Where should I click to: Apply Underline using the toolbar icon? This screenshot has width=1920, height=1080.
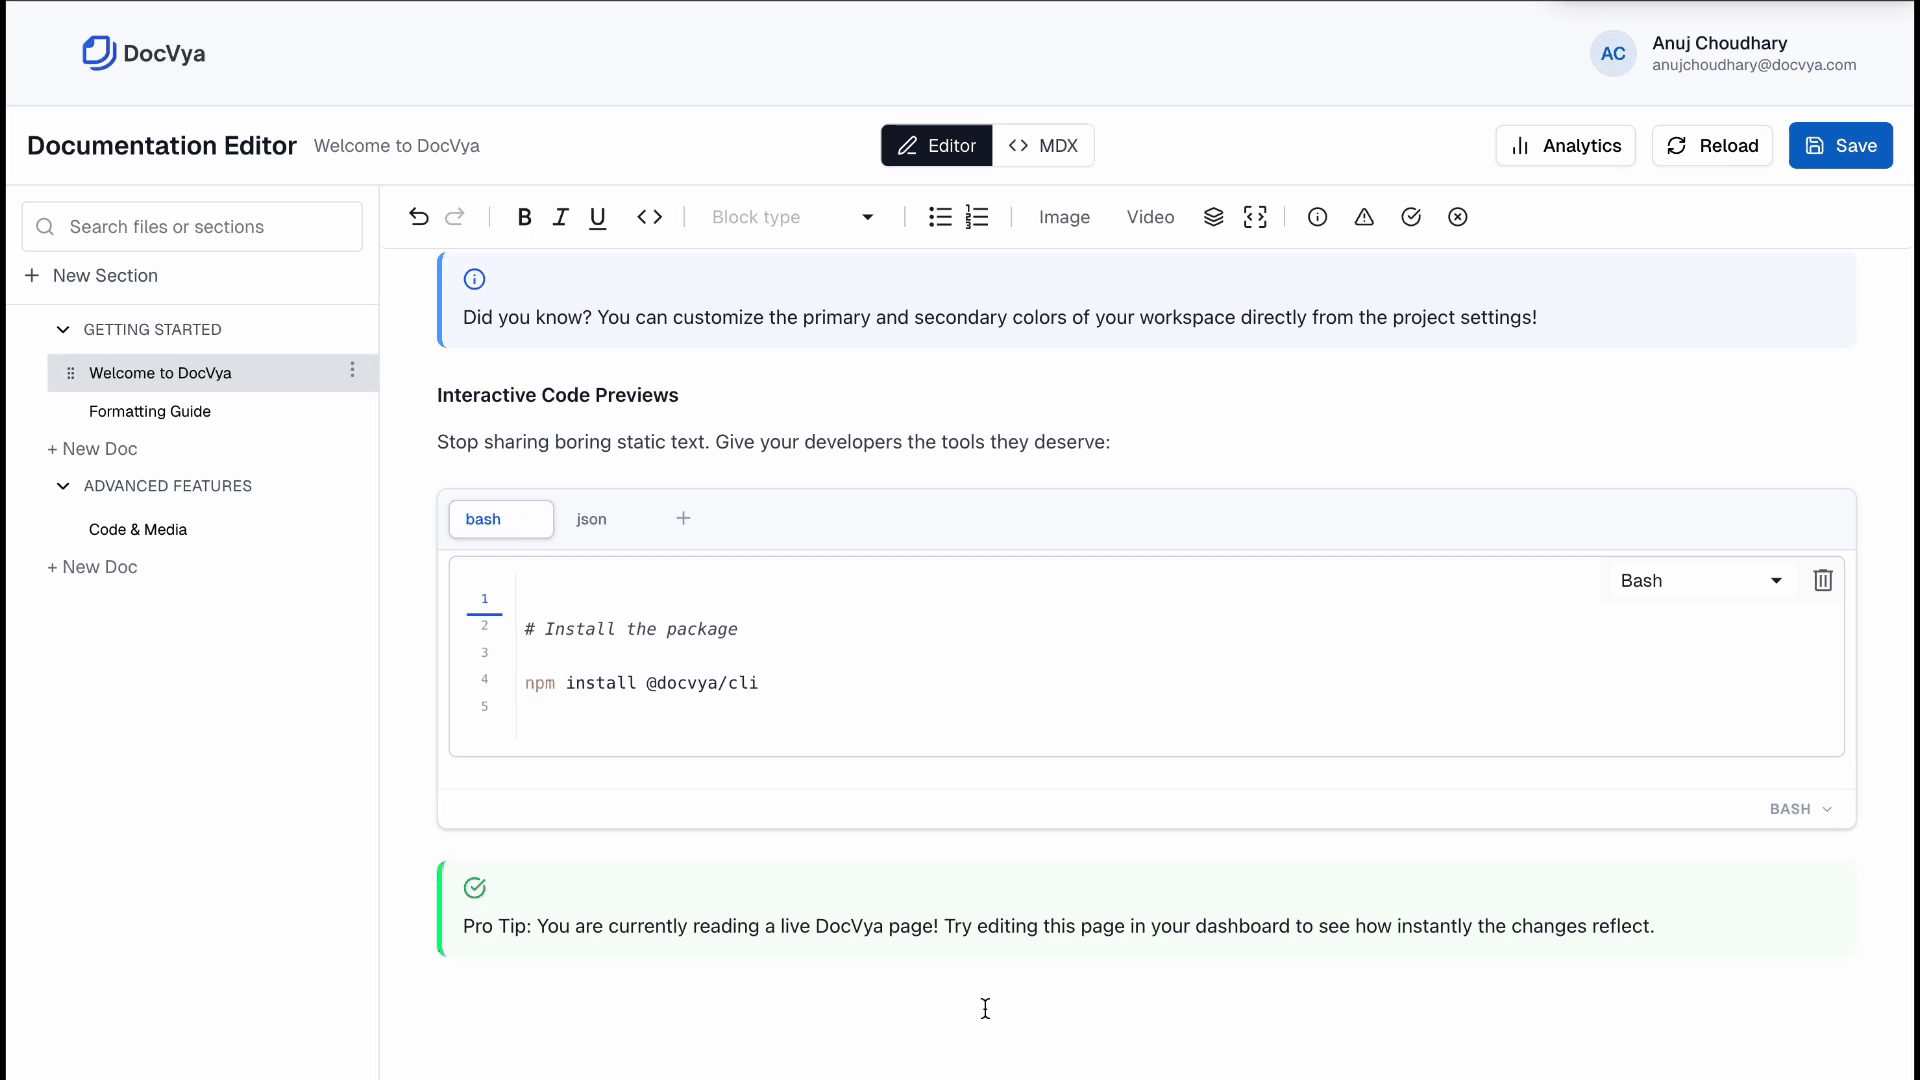tap(598, 217)
